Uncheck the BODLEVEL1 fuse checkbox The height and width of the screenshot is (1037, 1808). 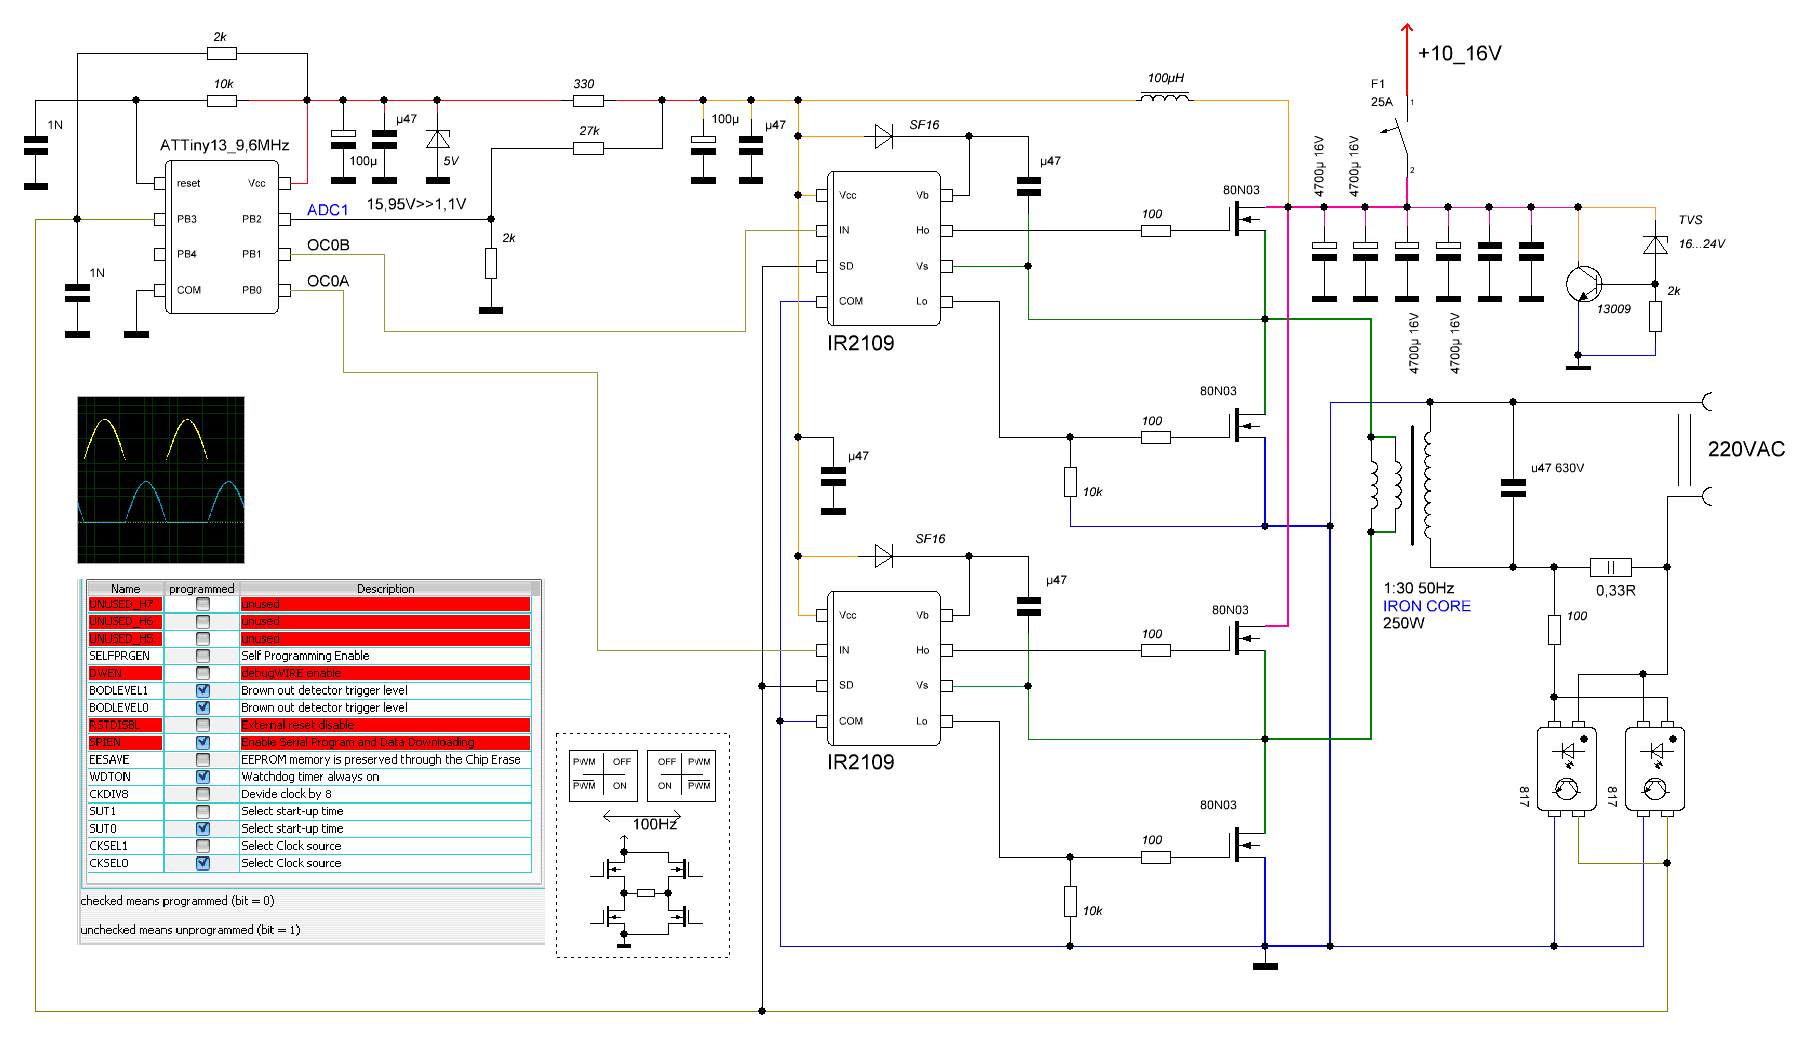coord(203,690)
